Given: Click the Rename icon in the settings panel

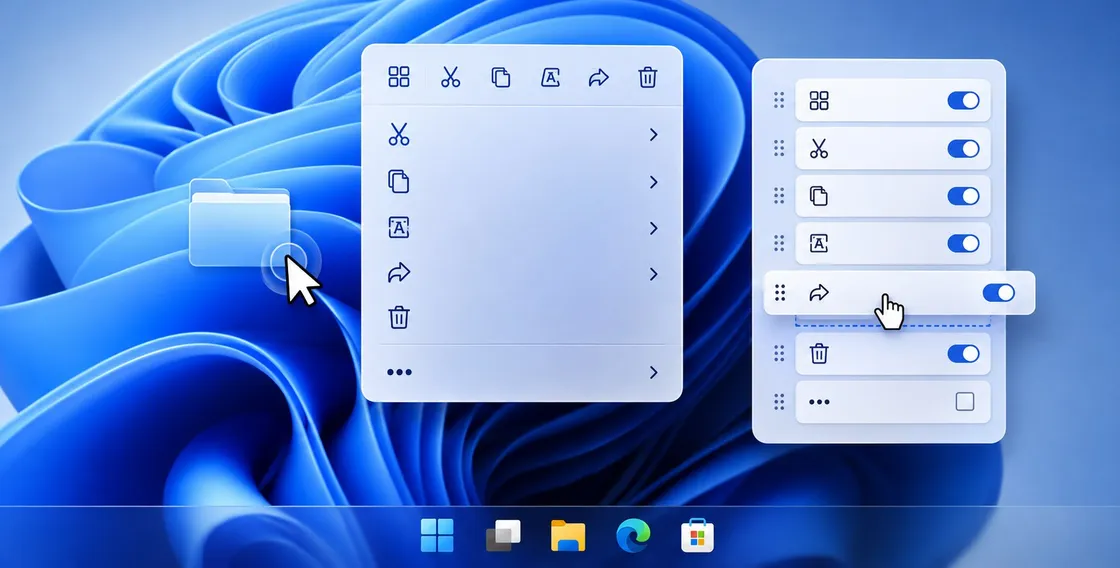Looking at the screenshot, I should coord(819,244).
